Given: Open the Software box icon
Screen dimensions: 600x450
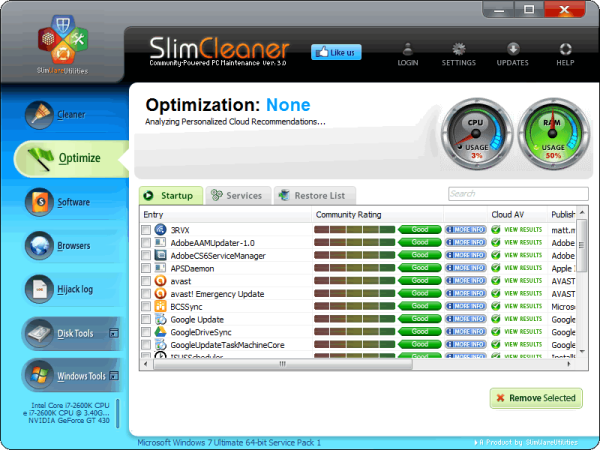Looking at the screenshot, I should pos(39,202).
